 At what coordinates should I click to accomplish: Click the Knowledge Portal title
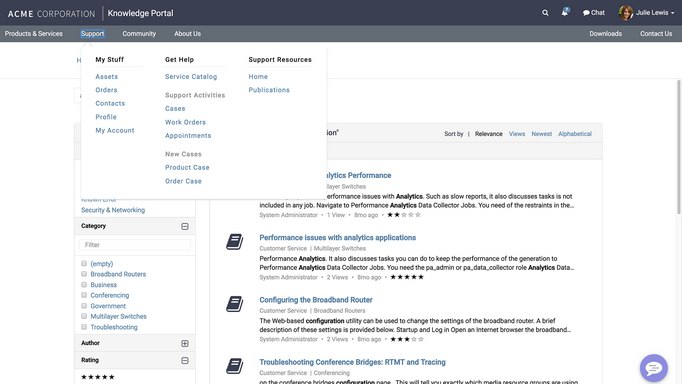[140, 13]
